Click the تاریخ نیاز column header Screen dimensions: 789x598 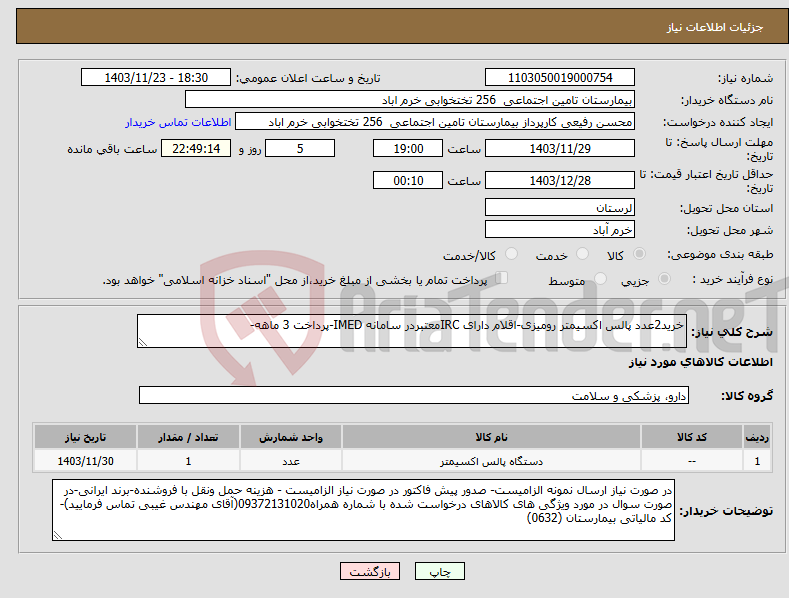point(85,437)
